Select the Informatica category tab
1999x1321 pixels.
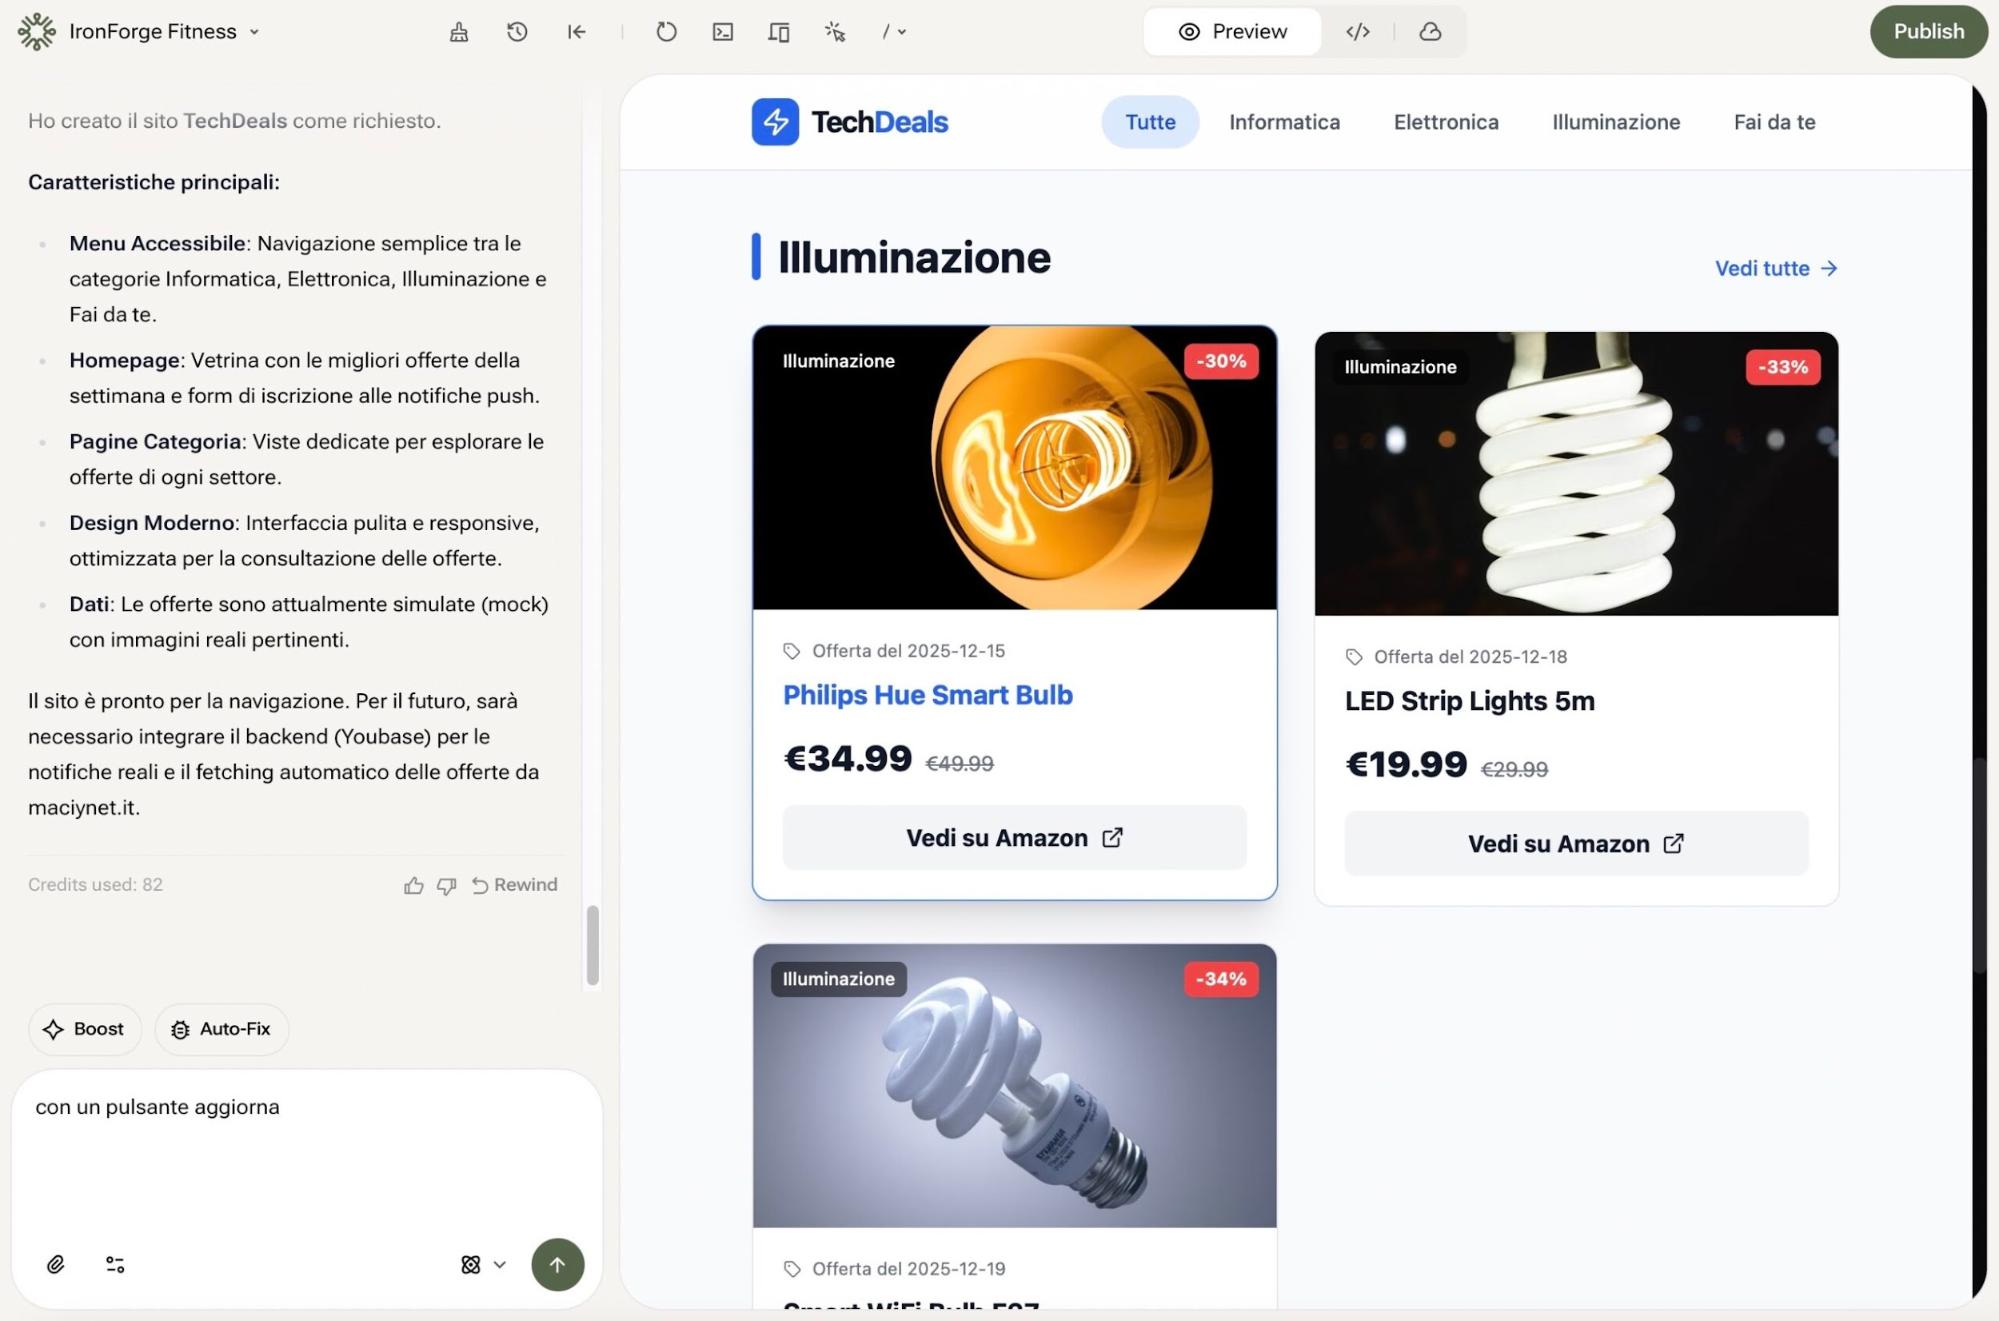[1284, 122]
